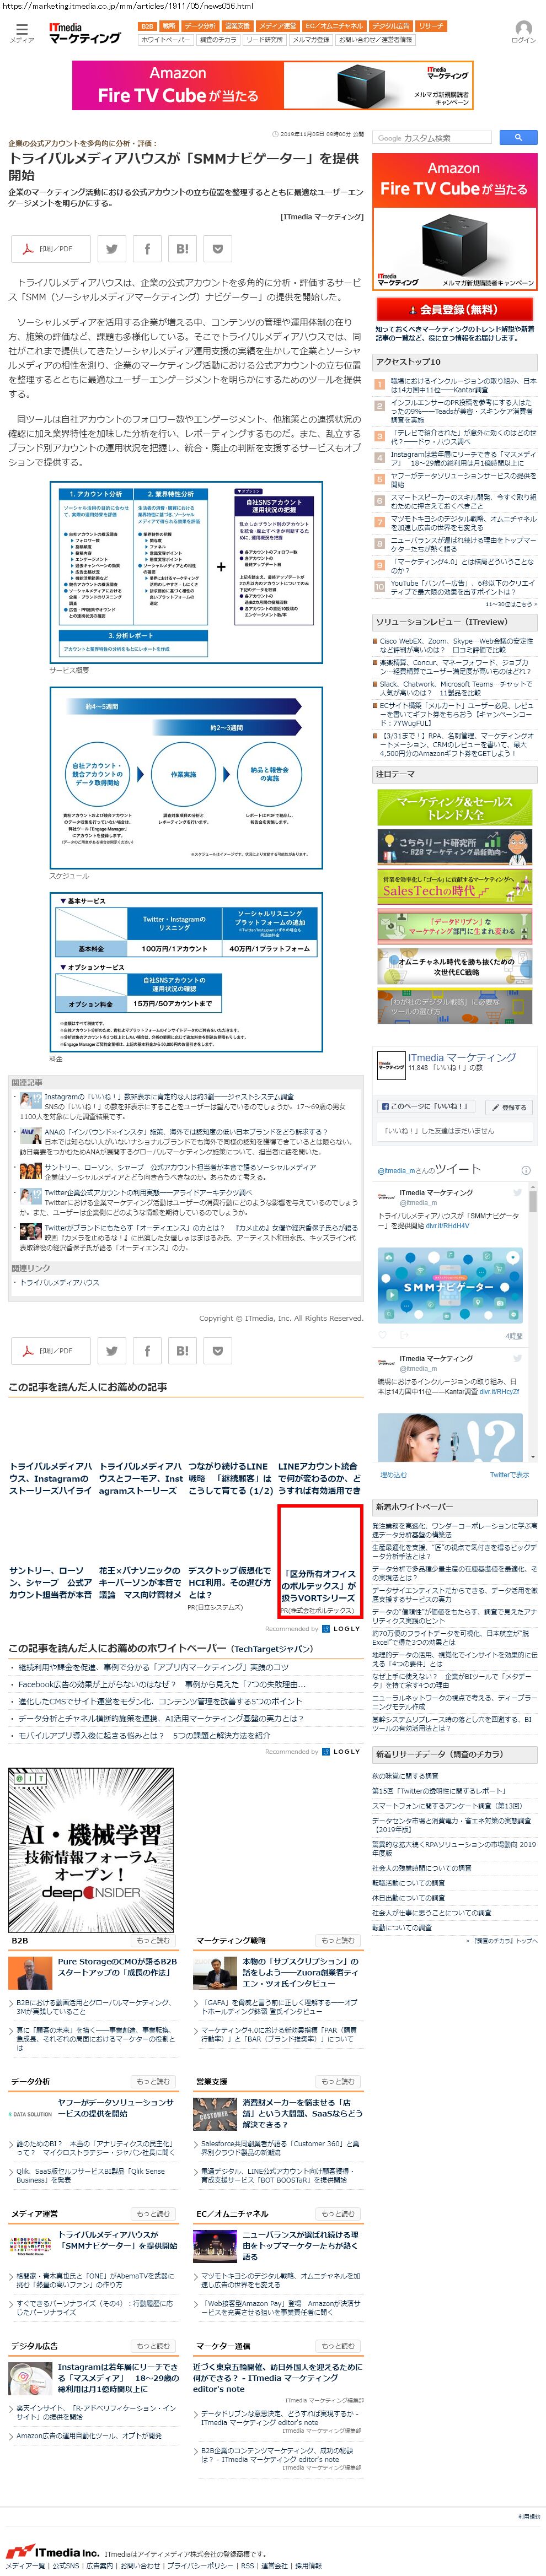
Task: Save article to Pocket using top share icon
Action: coord(217,249)
